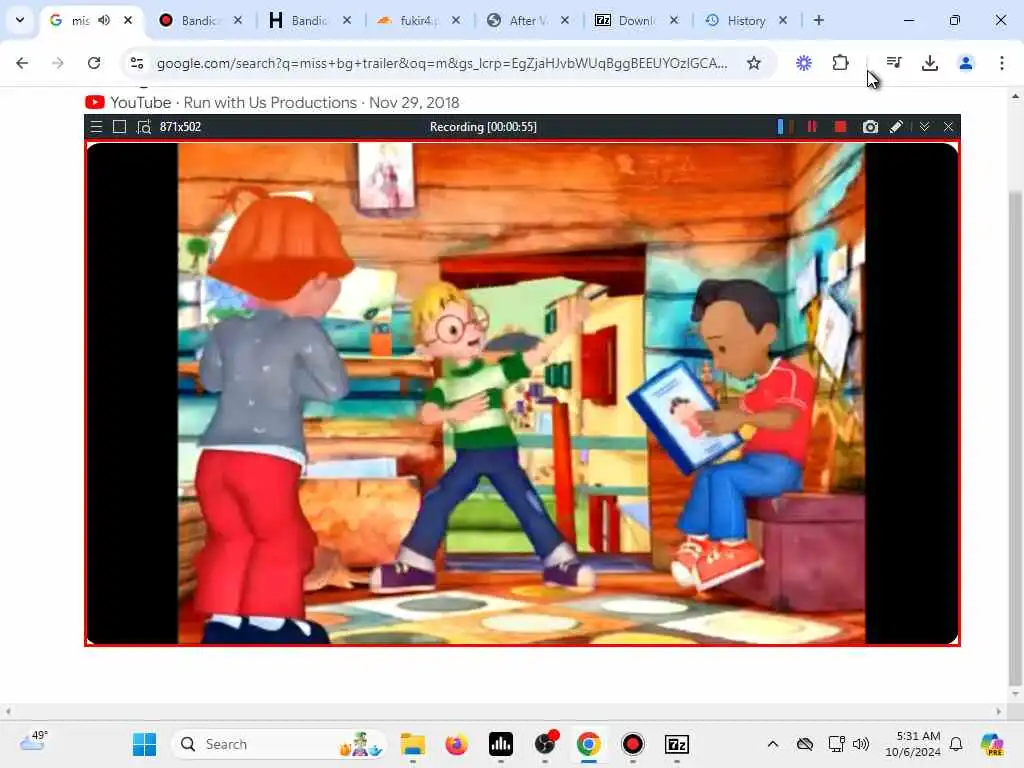
Task: Switch to the History tab
Action: tap(746, 20)
